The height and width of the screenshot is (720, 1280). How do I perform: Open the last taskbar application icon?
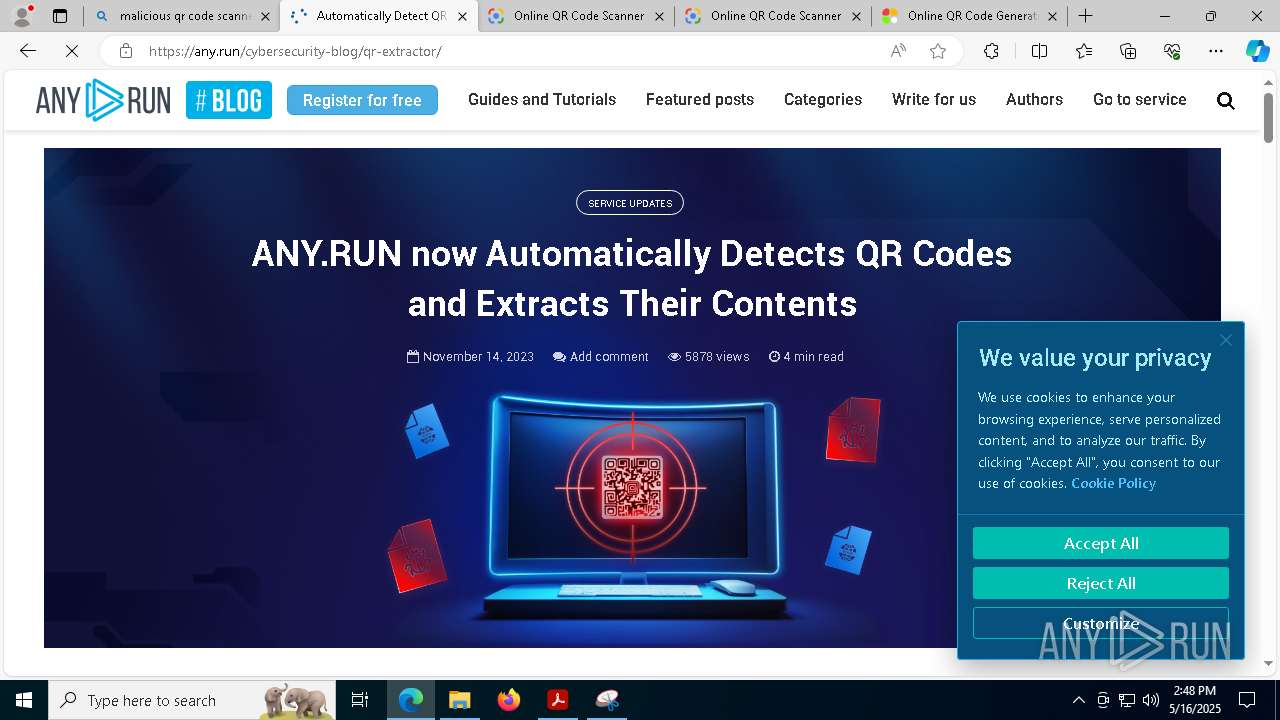click(x=607, y=700)
